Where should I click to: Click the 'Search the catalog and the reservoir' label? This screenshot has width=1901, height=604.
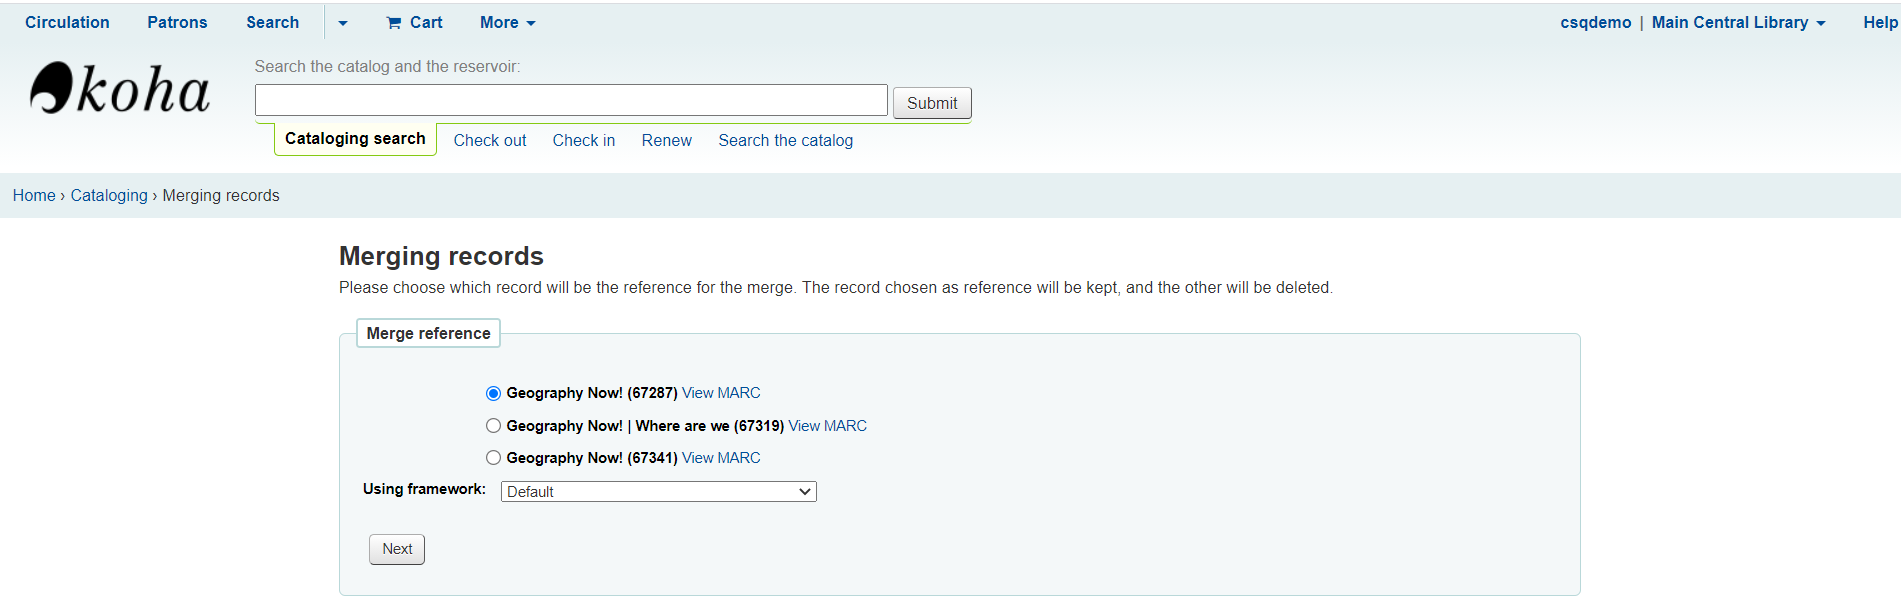pyautogui.click(x=387, y=66)
